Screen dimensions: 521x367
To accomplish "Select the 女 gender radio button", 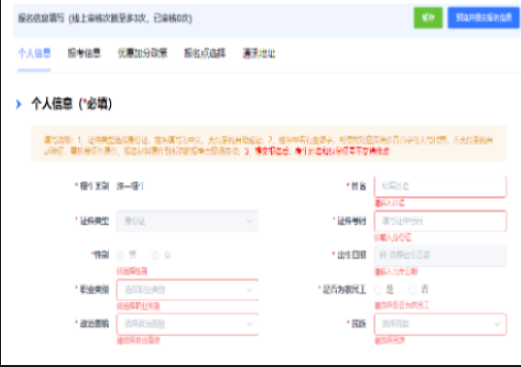I will 155,256.
